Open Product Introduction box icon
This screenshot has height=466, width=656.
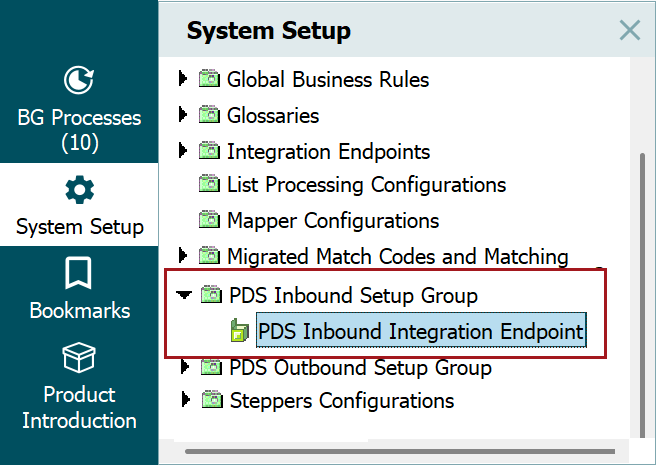click(79, 357)
